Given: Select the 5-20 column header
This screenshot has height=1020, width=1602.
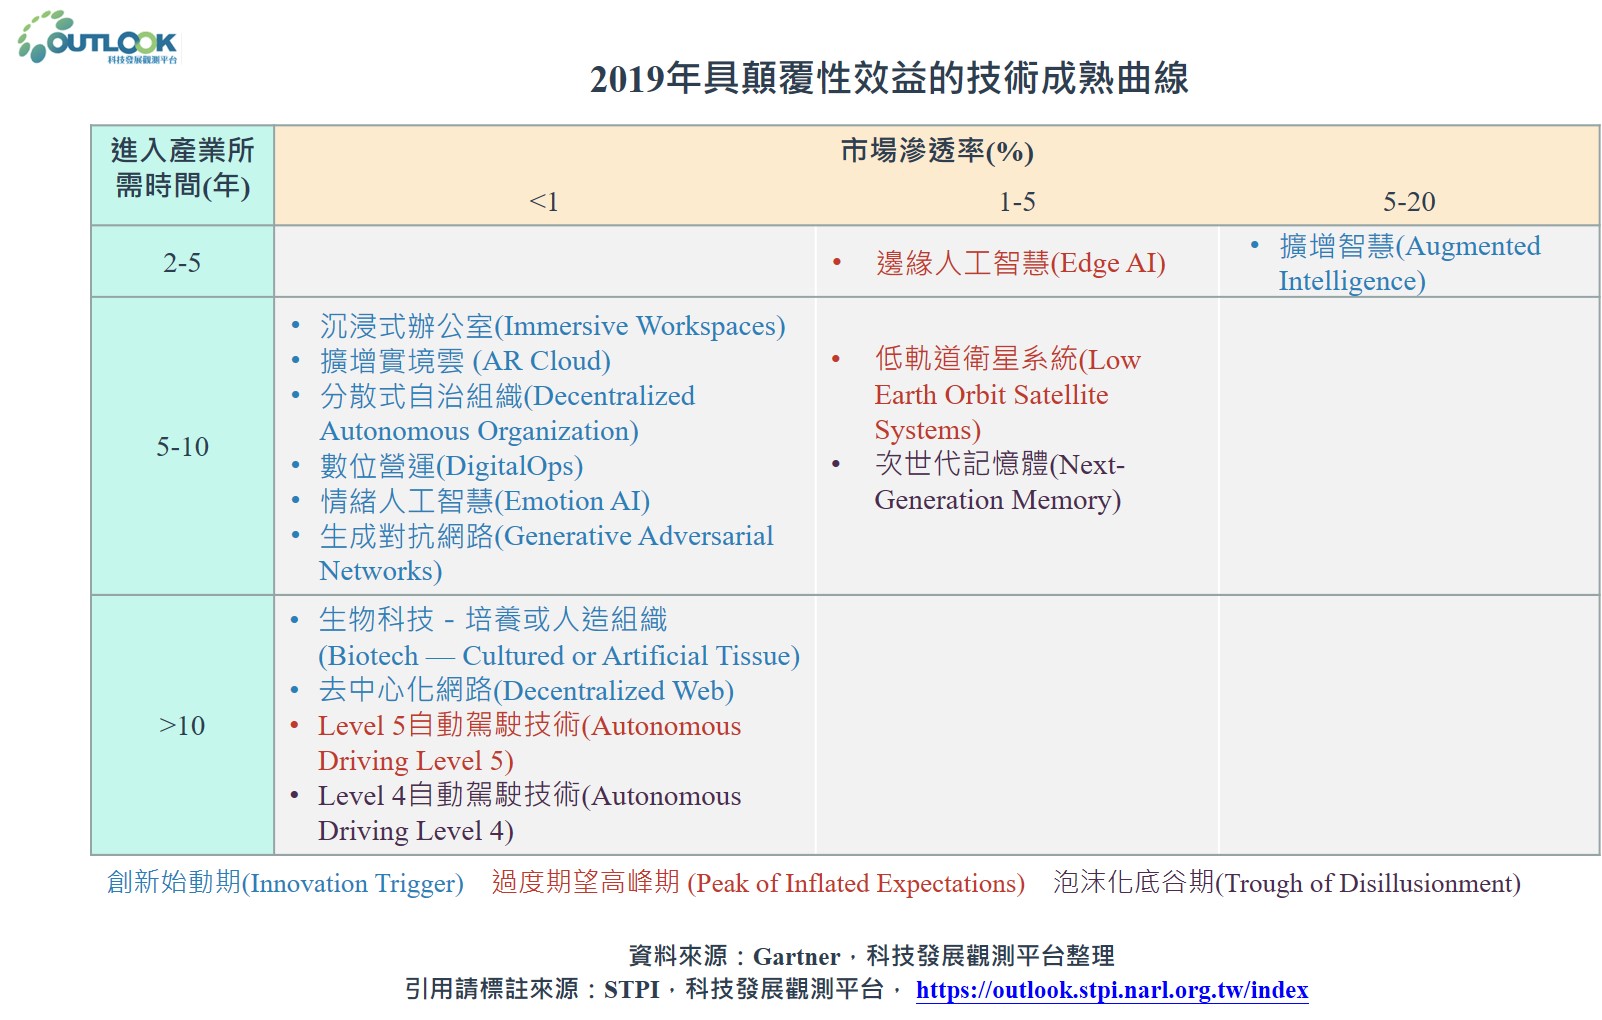Looking at the screenshot, I should click(1408, 202).
